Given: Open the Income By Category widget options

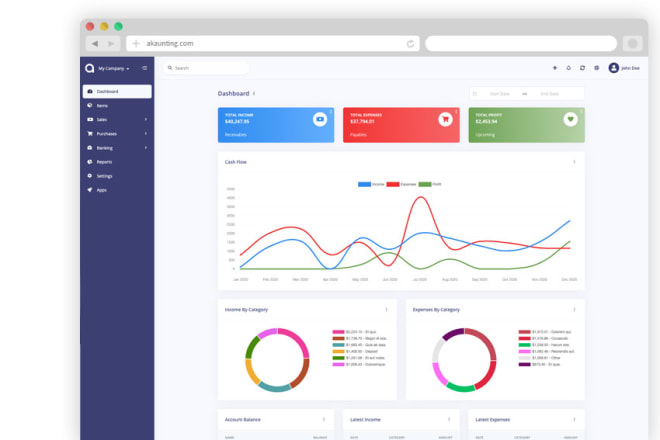Looking at the screenshot, I should pyautogui.click(x=386, y=309).
